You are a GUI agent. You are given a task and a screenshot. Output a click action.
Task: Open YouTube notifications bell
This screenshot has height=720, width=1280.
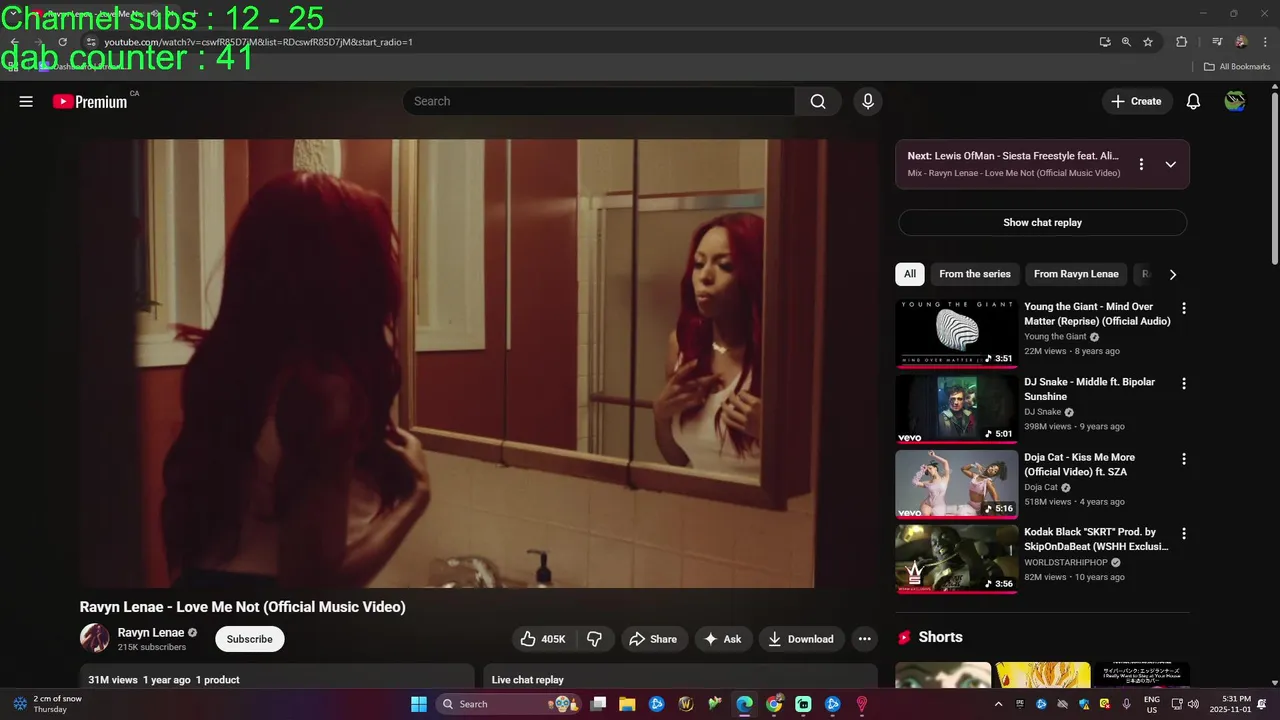click(x=1193, y=101)
